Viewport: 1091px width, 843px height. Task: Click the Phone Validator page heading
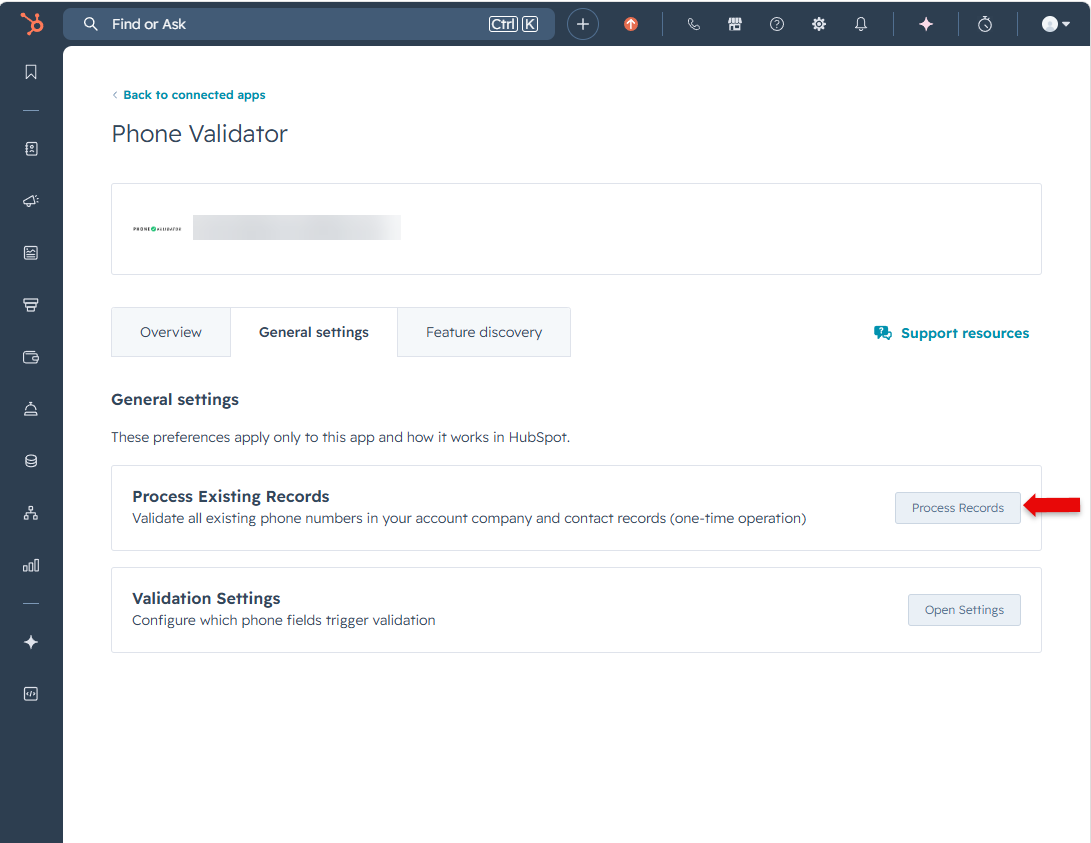(199, 134)
